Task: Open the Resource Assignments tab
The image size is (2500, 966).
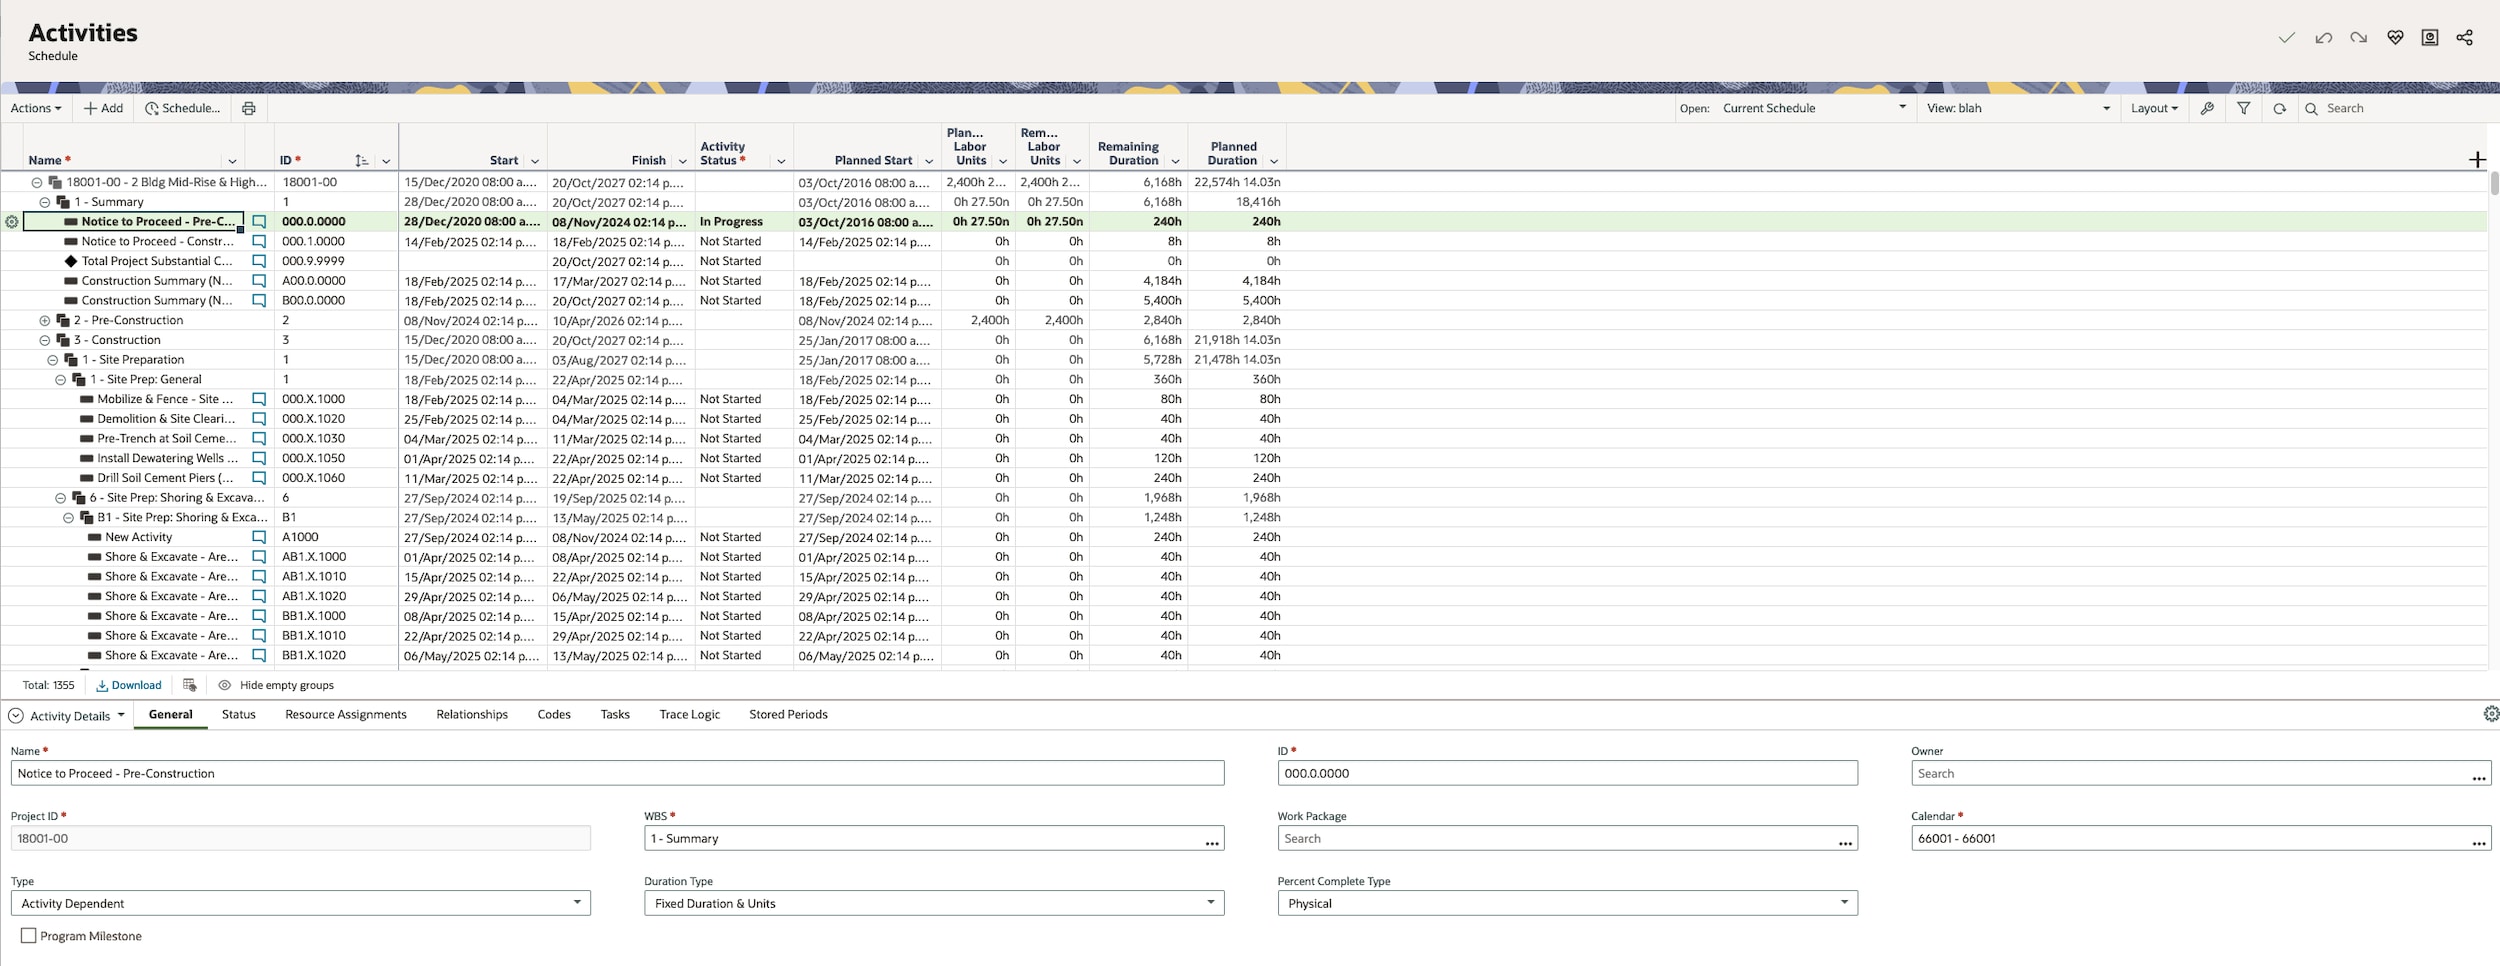Action: [345, 714]
